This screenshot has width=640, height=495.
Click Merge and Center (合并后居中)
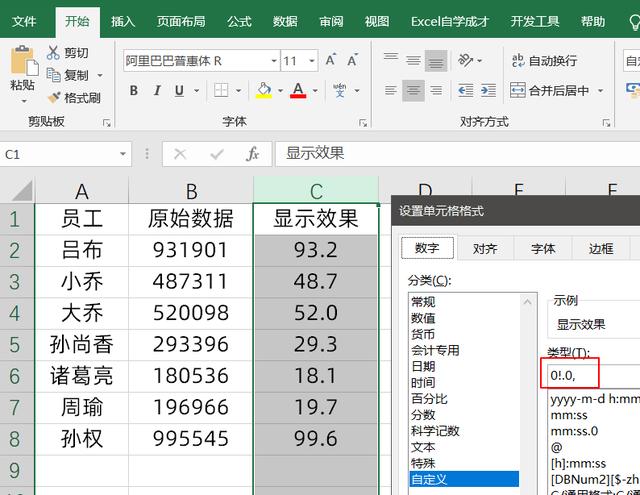coord(549,90)
